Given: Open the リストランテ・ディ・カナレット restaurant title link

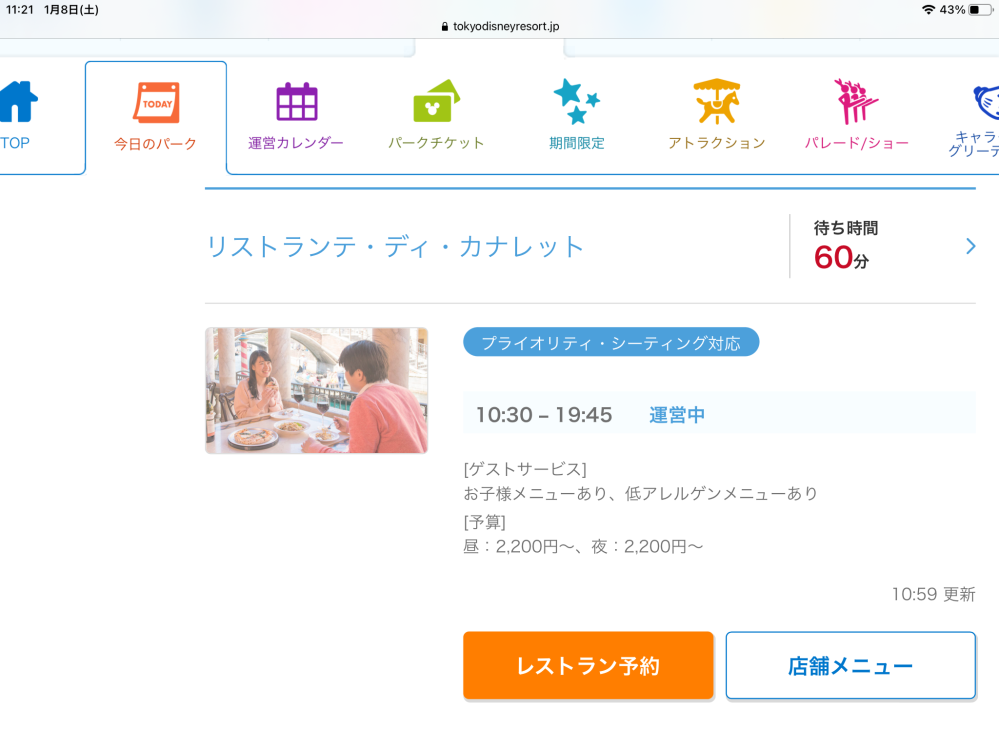Looking at the screenshot, I should pos(395,247).
